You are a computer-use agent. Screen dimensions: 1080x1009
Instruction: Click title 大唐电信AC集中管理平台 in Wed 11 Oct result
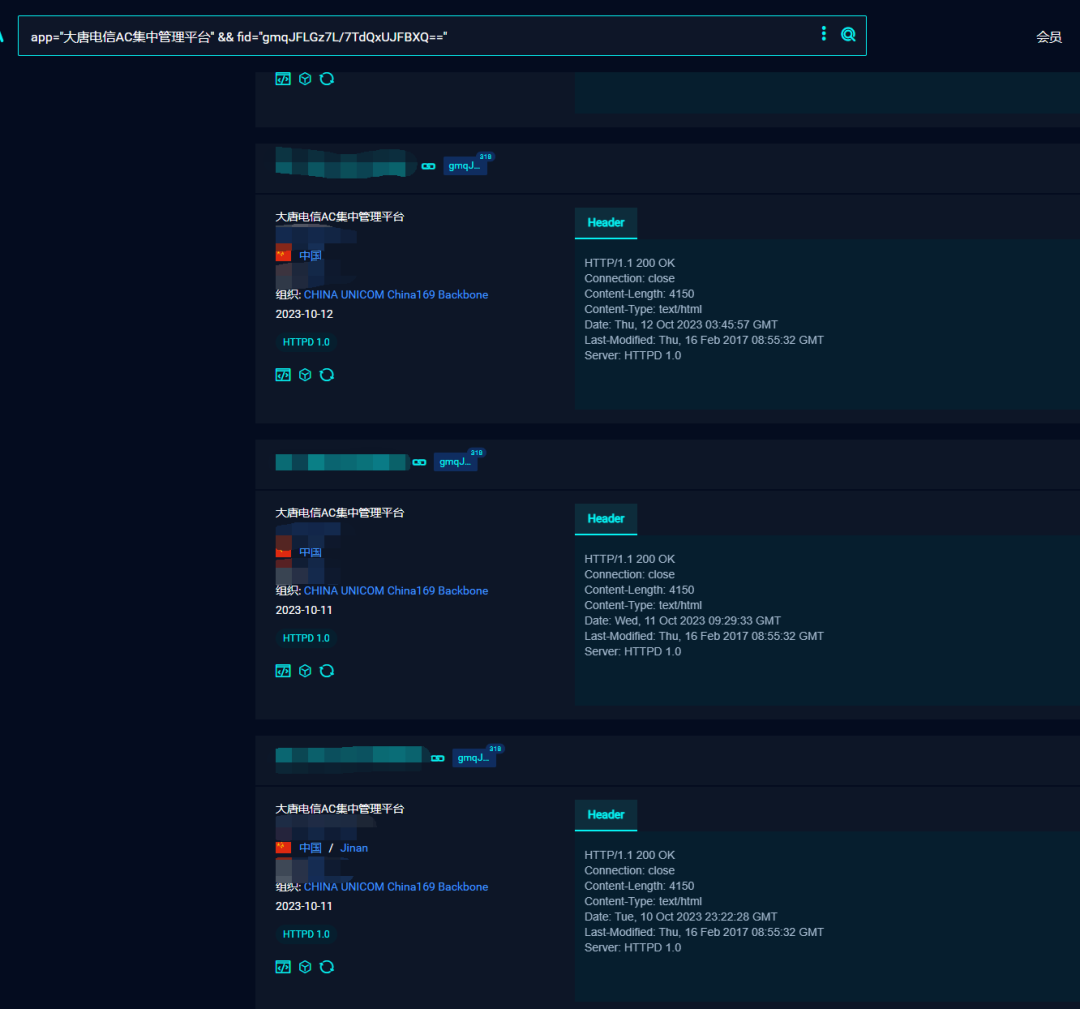(x=340, y=513)
